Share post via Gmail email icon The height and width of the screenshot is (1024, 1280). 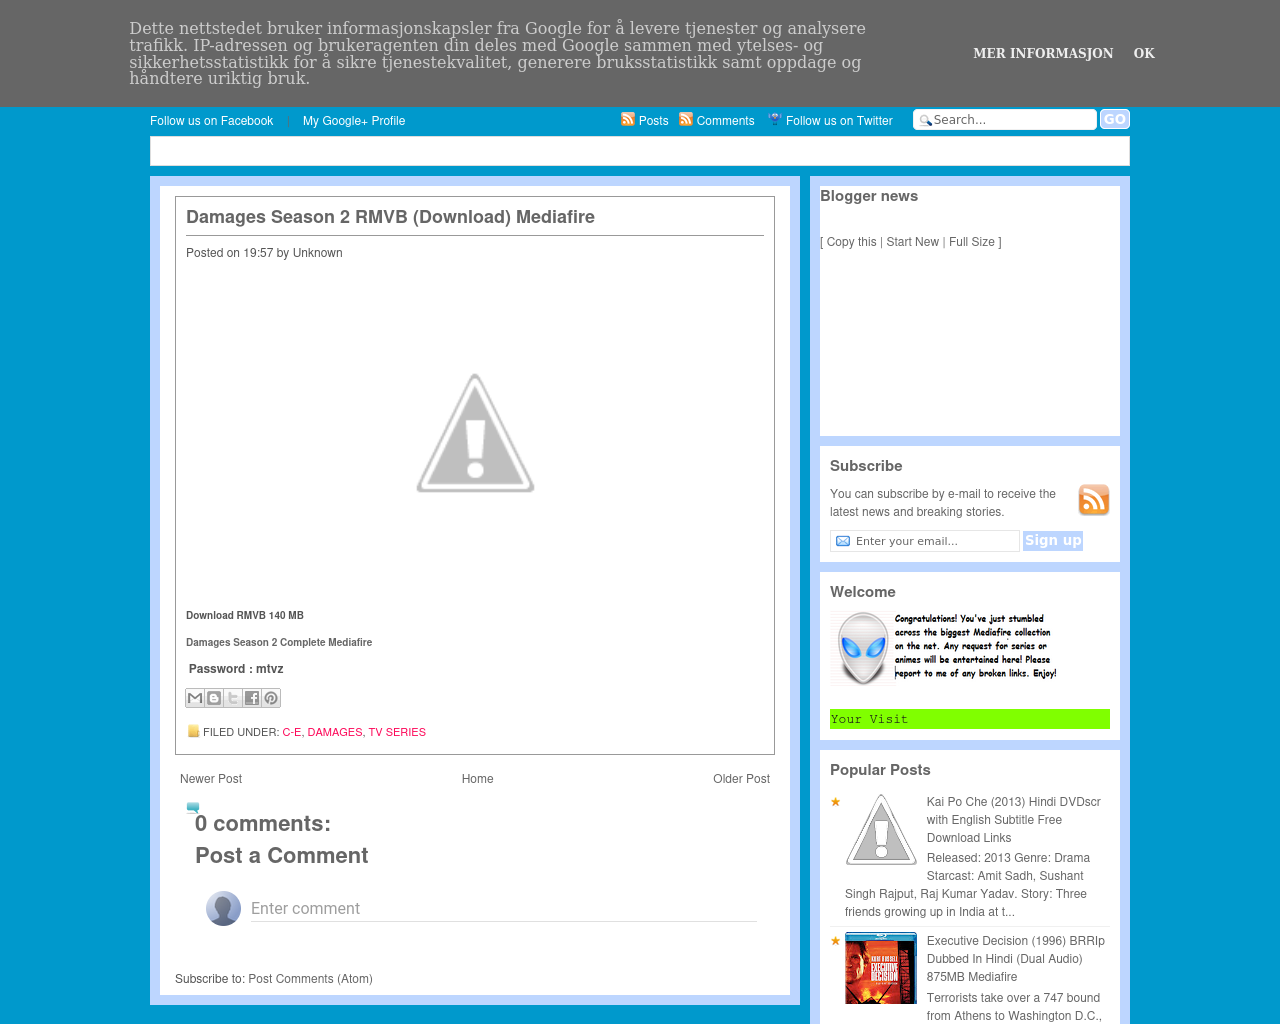pyautogui.click(x=195, y=698)
